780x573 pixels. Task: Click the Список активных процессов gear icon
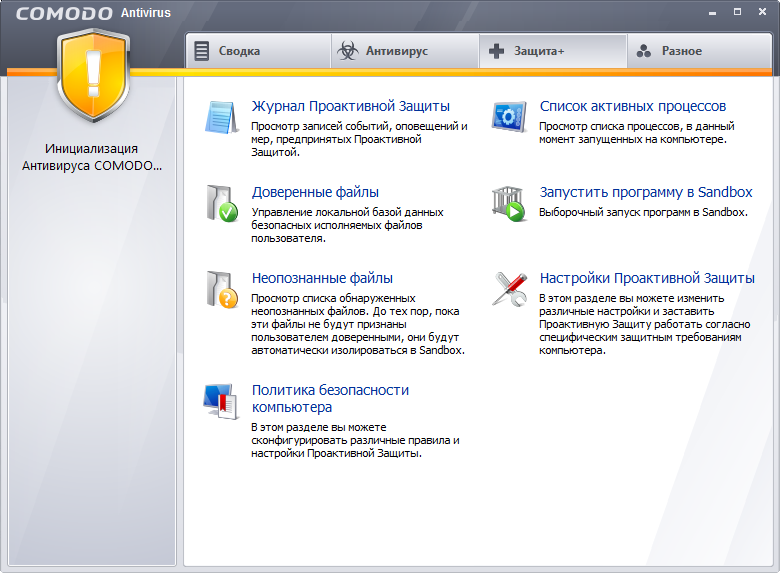[x=509, y=117]
